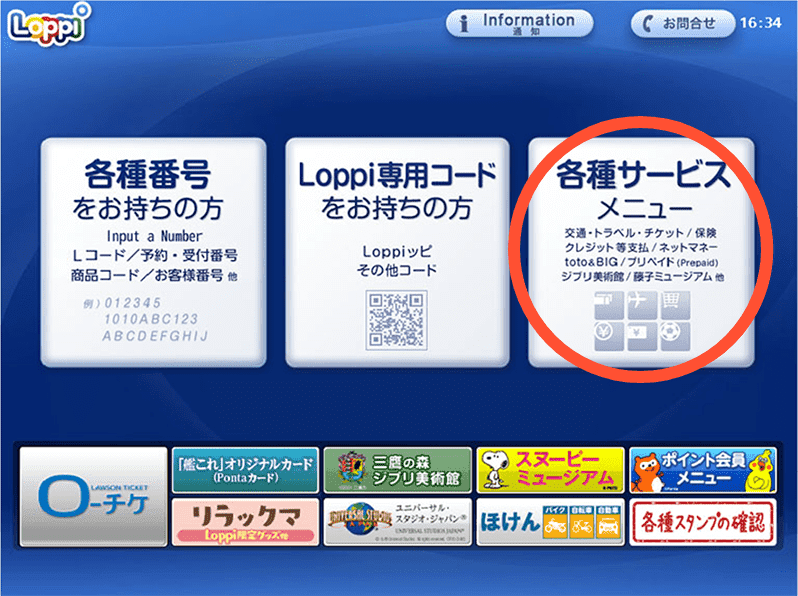798x596 pixels.
Task: Tap example code '1010ABC123'
Action: point(151,319)
